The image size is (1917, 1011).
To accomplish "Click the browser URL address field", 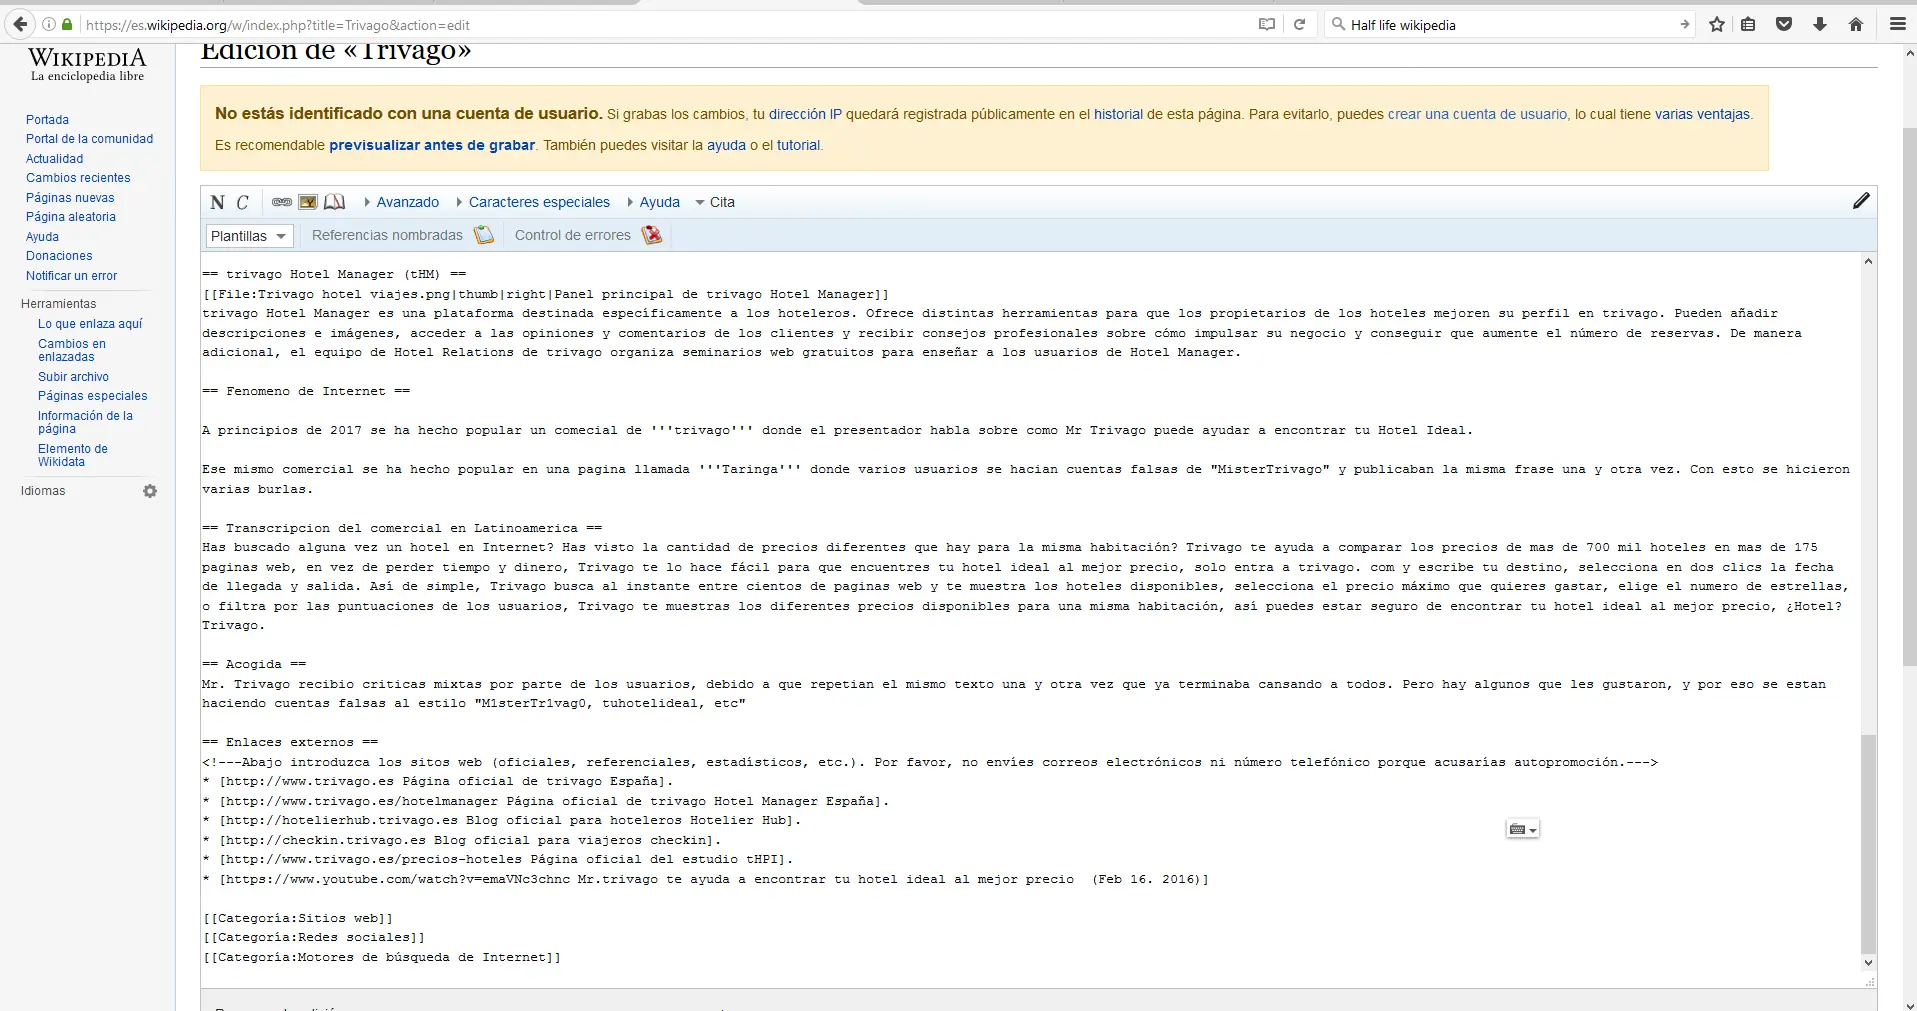I will click(x=660, y=25).
